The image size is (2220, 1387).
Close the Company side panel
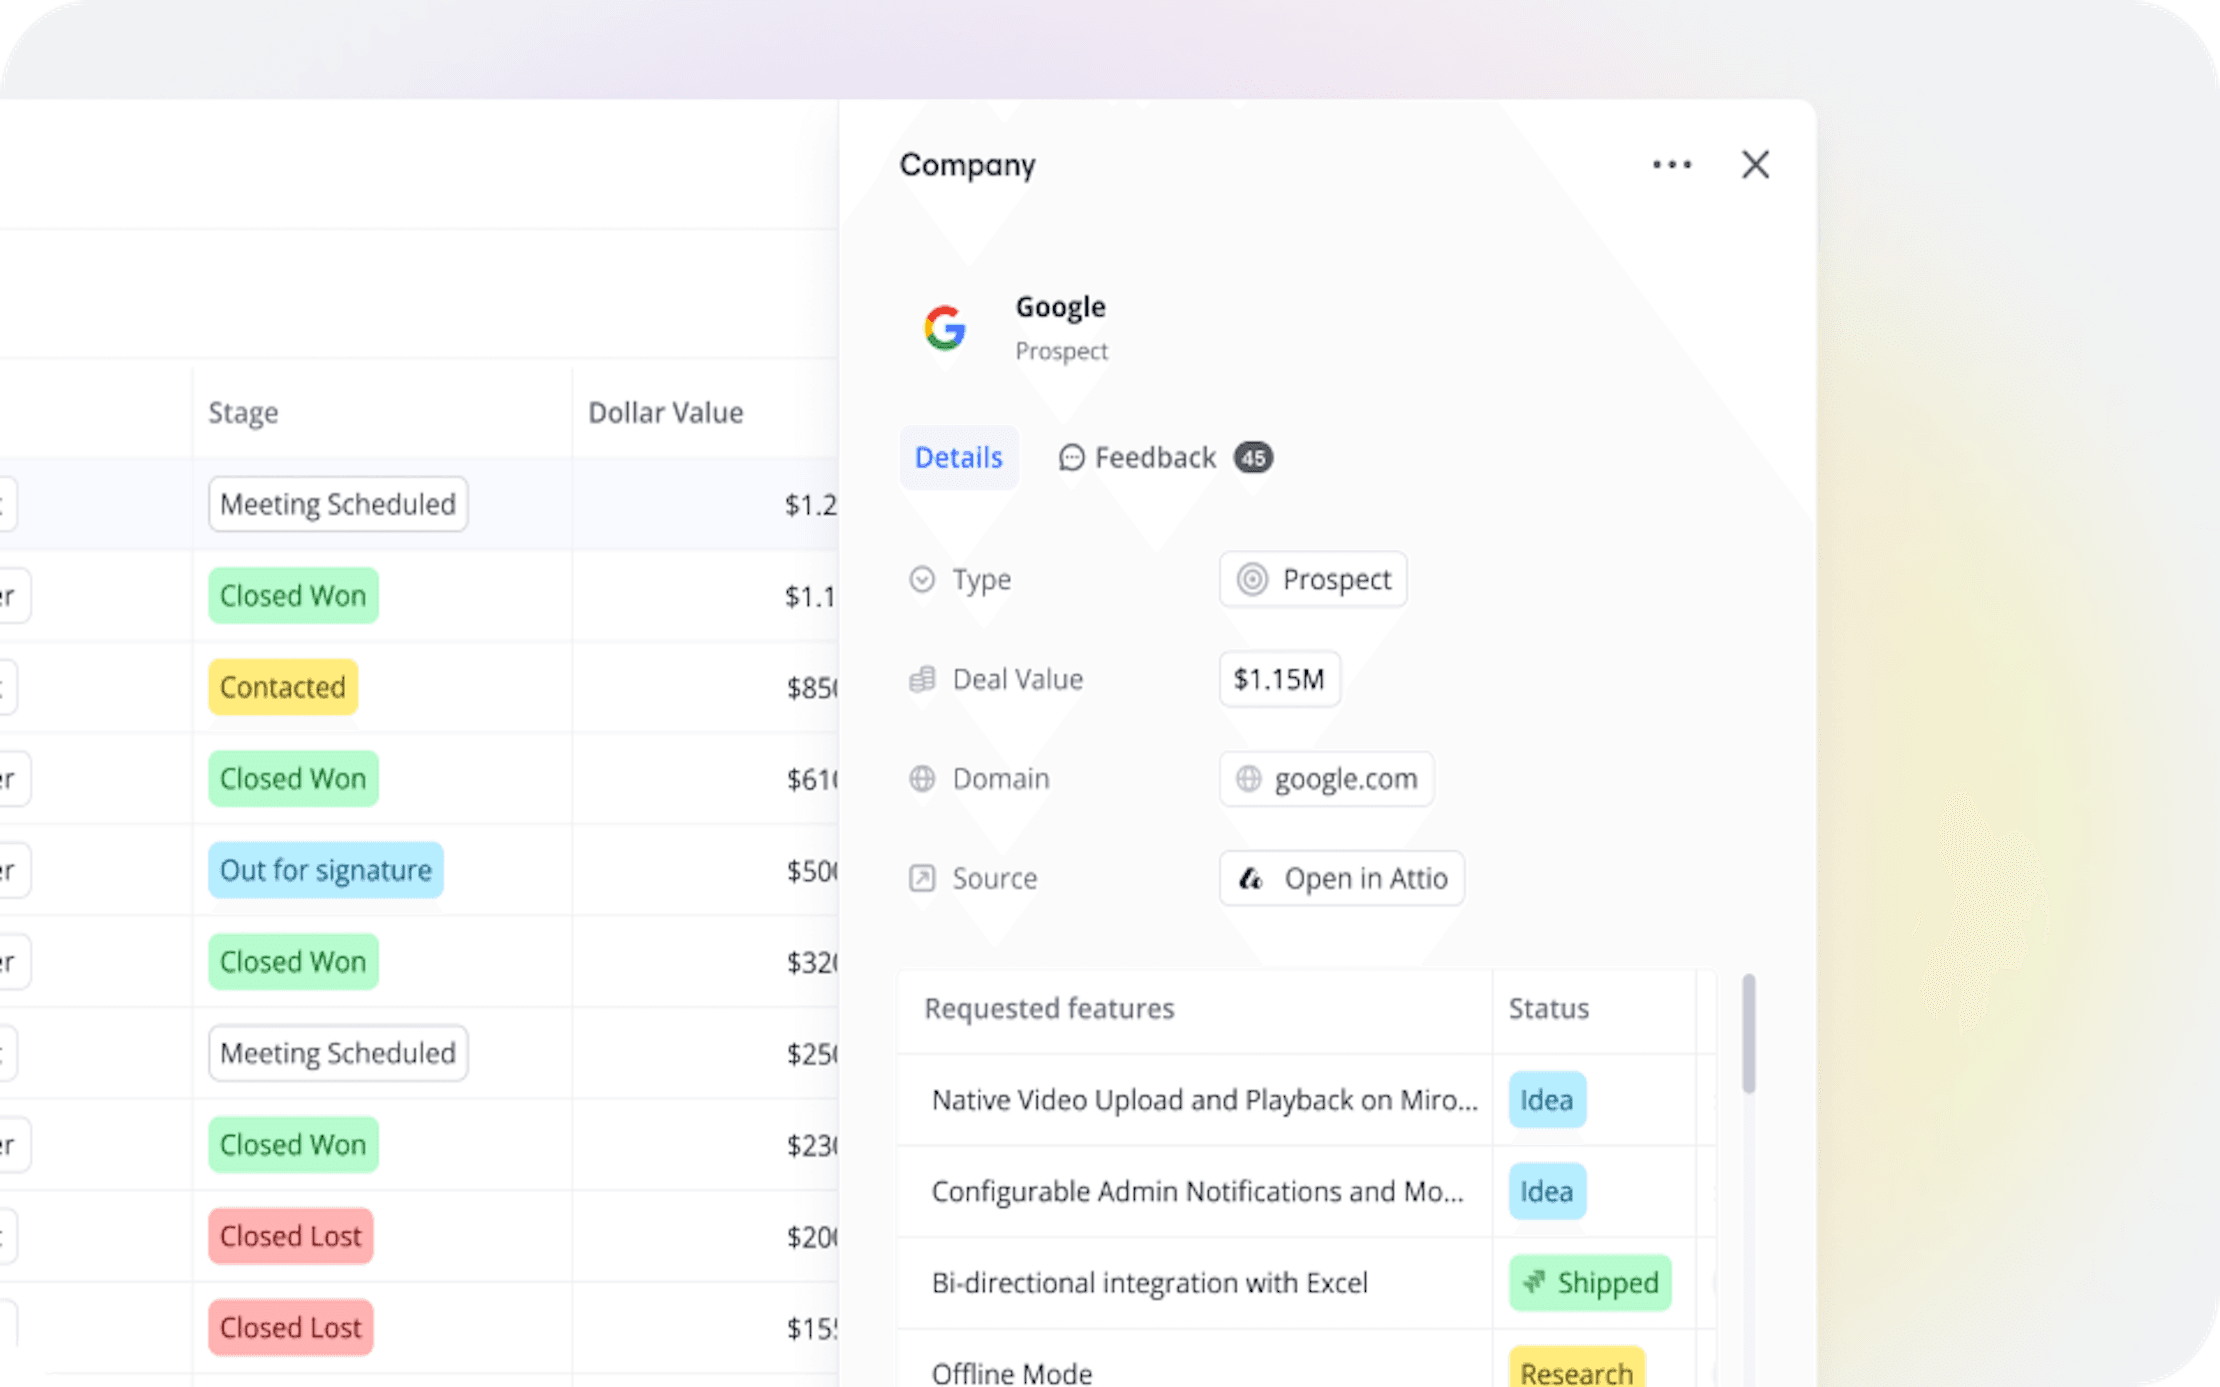[x=1754, y=165]
